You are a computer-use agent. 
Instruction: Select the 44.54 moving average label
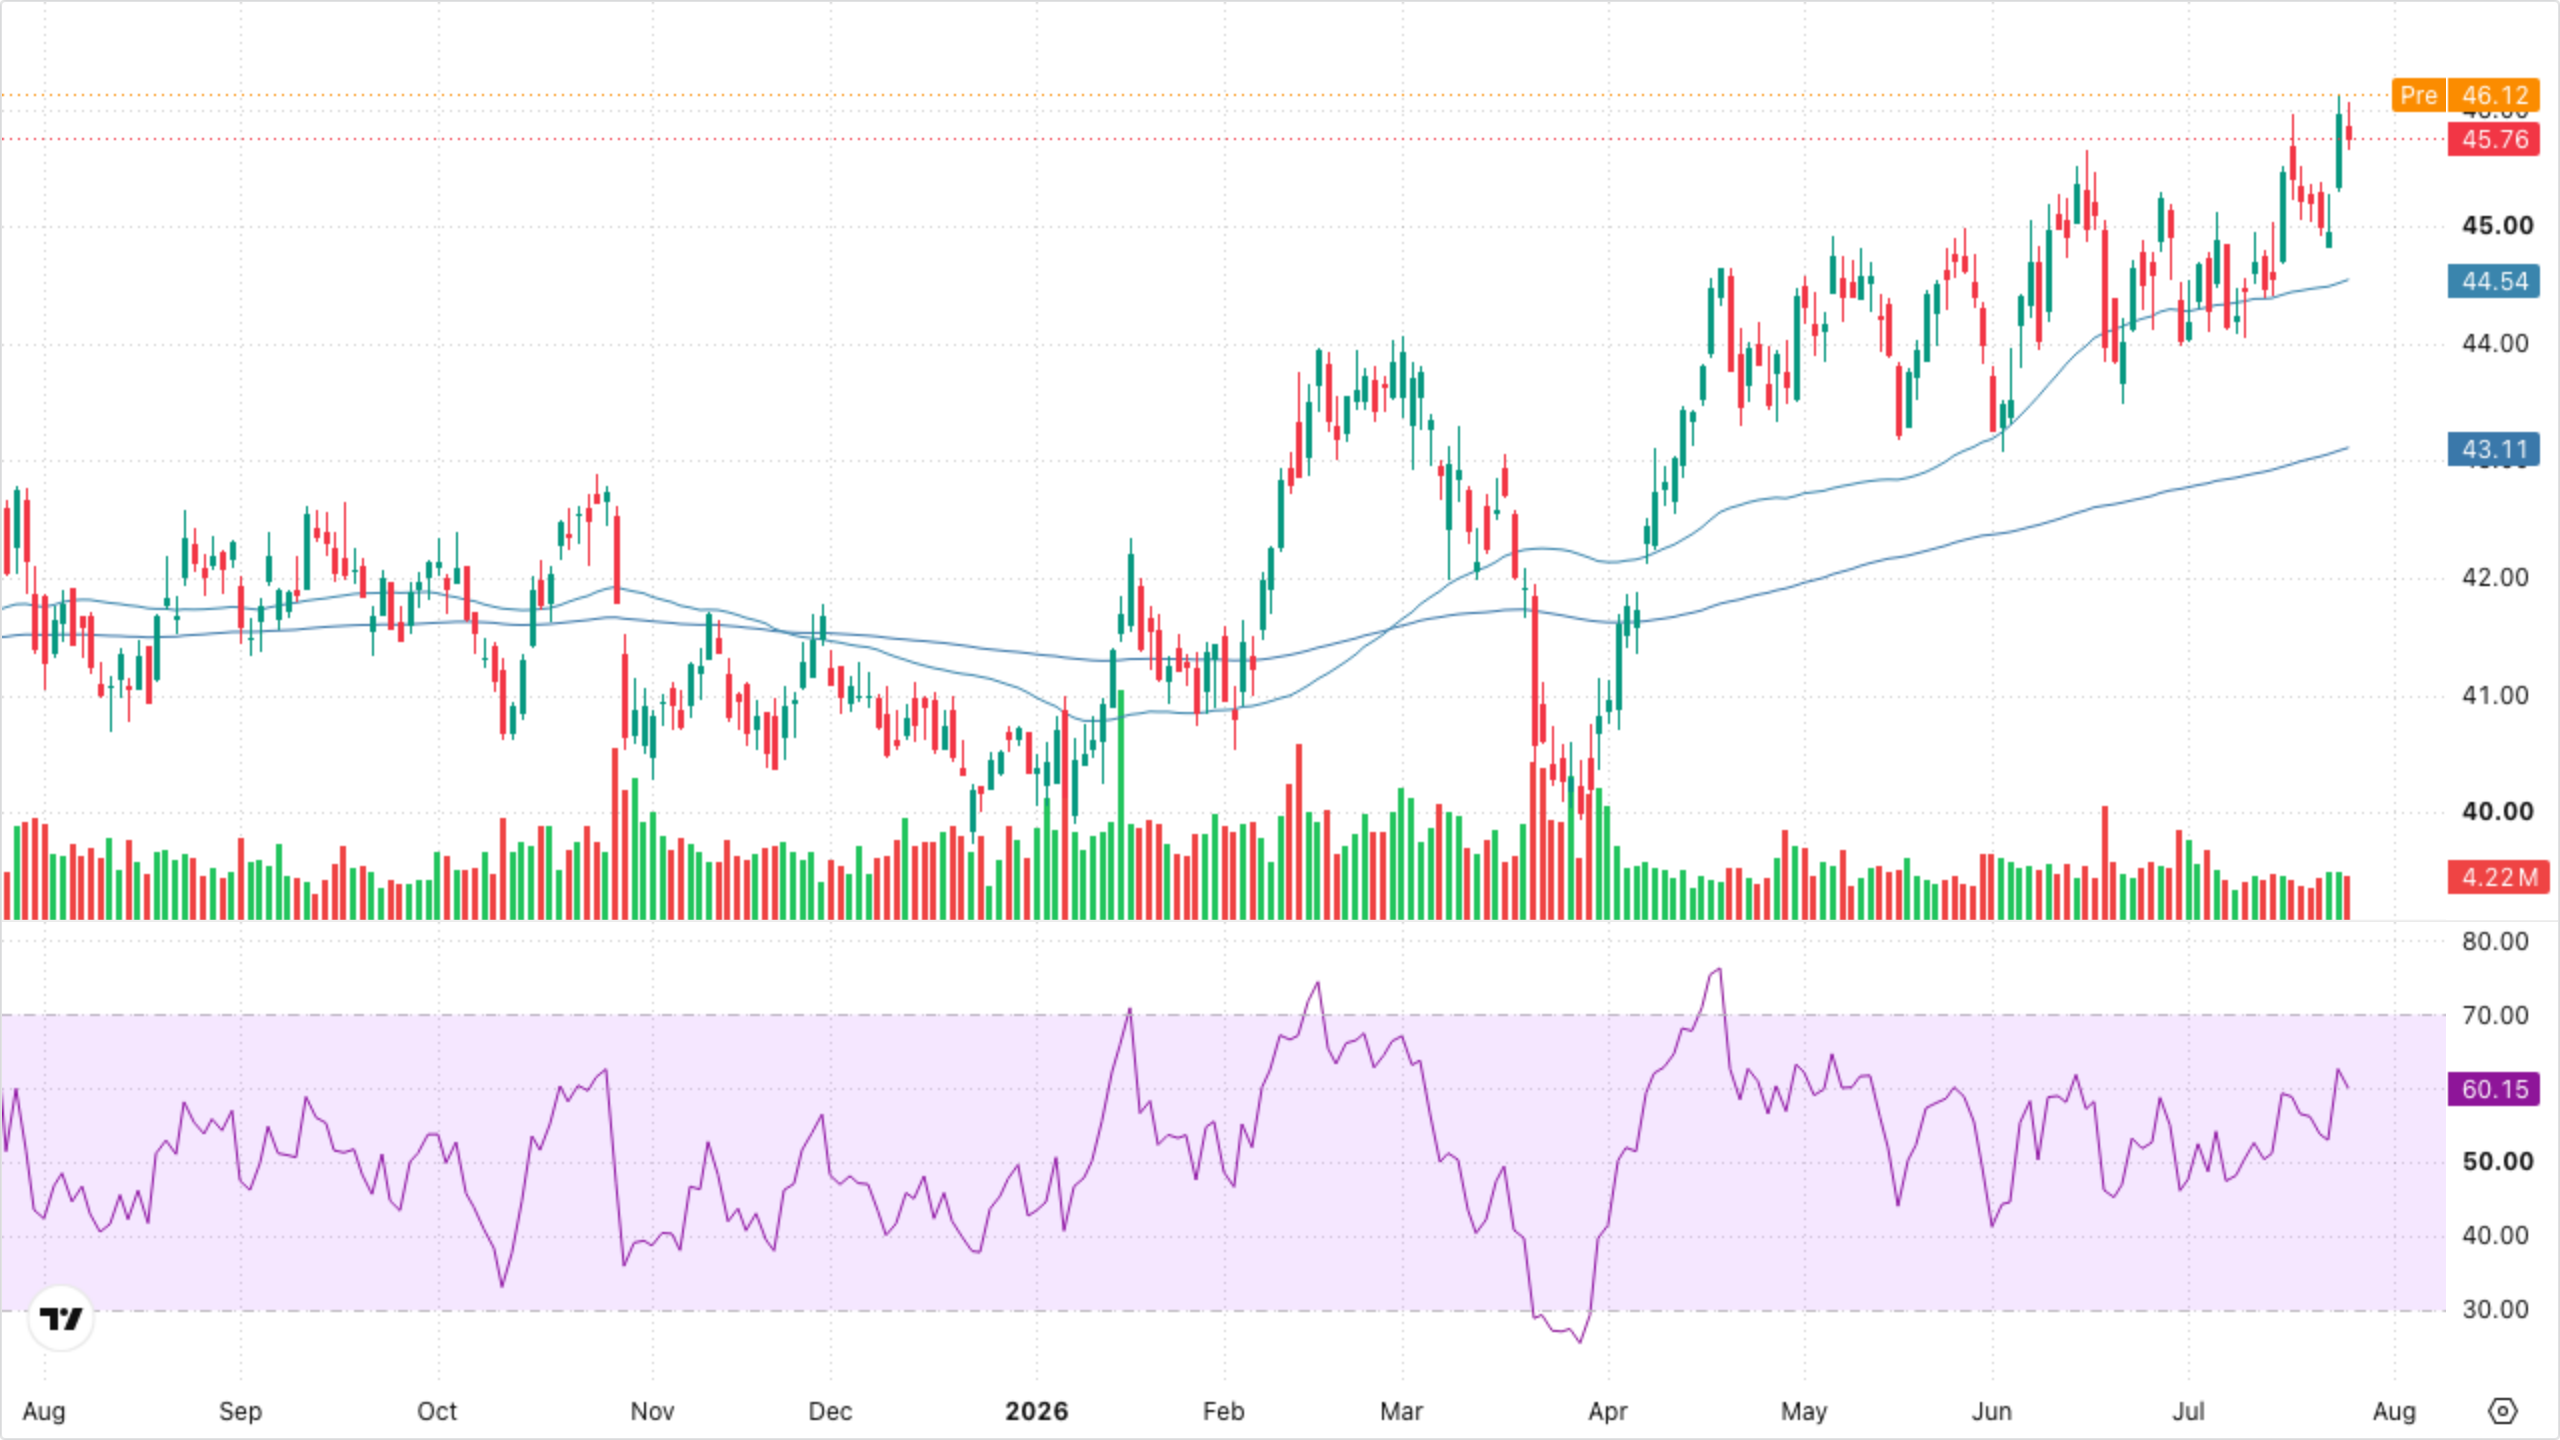click(x=2494, y=281)
